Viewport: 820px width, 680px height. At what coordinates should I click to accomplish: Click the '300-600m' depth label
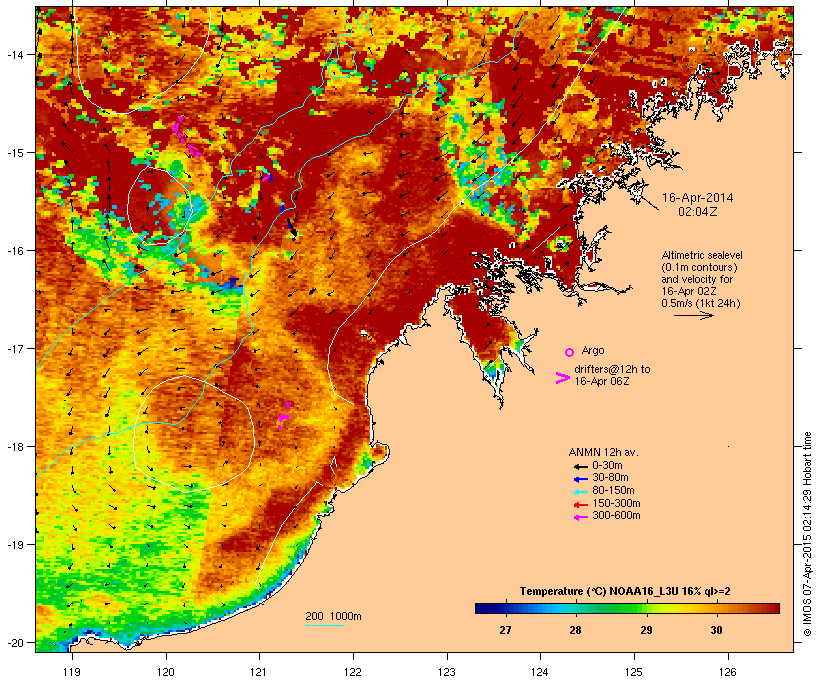pyautogui.click(x=616, y=516)
